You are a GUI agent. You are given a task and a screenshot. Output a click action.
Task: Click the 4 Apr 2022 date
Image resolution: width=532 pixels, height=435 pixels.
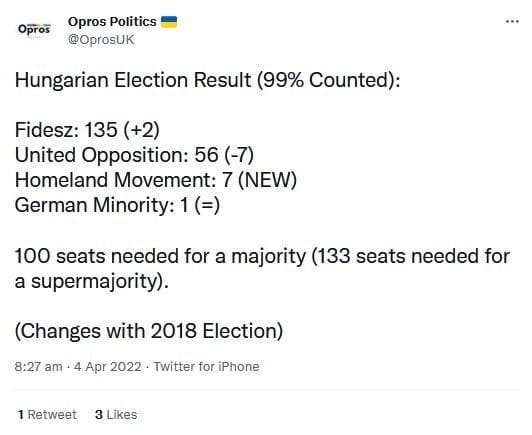108,367
